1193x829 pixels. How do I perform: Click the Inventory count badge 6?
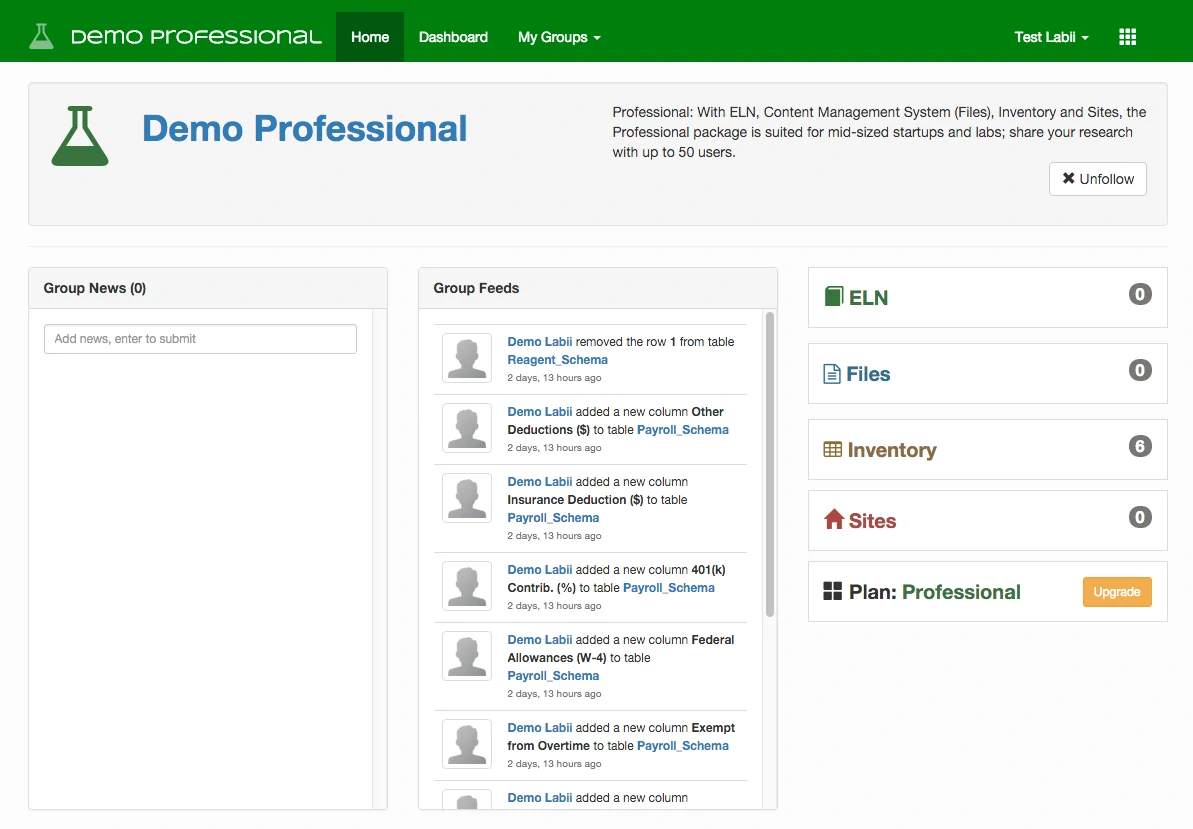tap(1139, 446)
